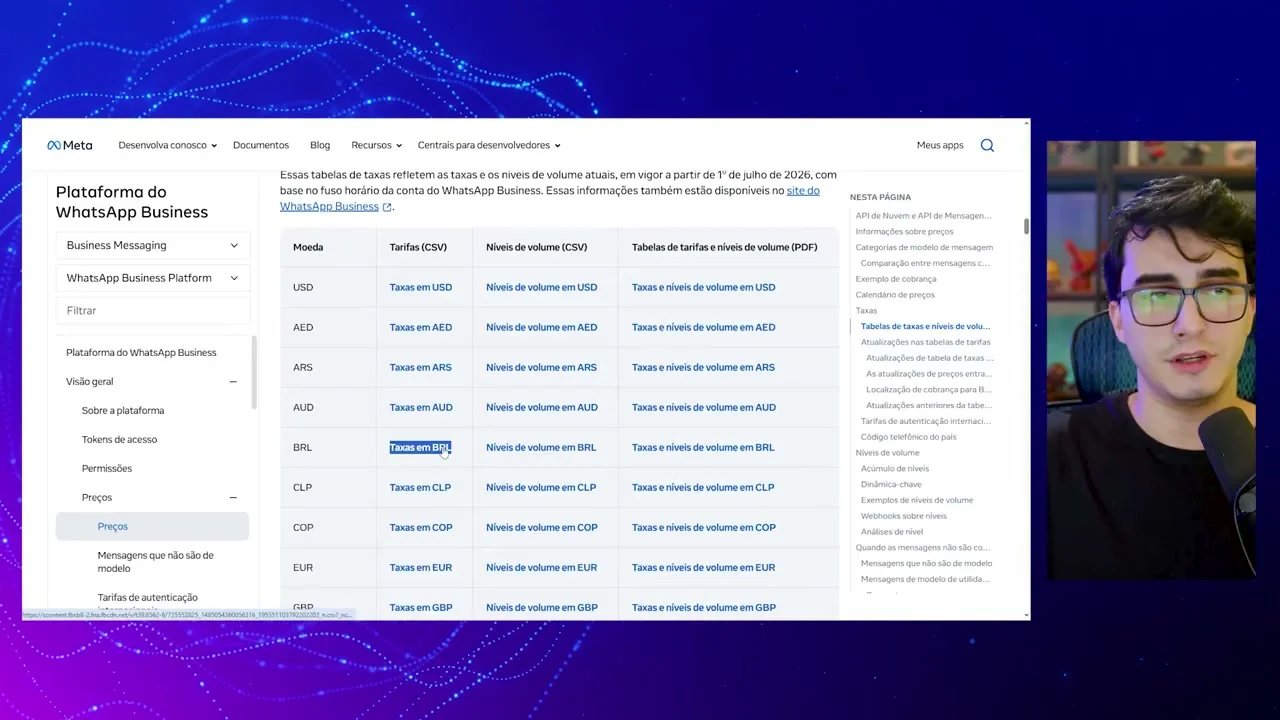Viewport: 1280px width, 720px height.
Task: Jump to Análises de nível section
Action: (892, 532)
